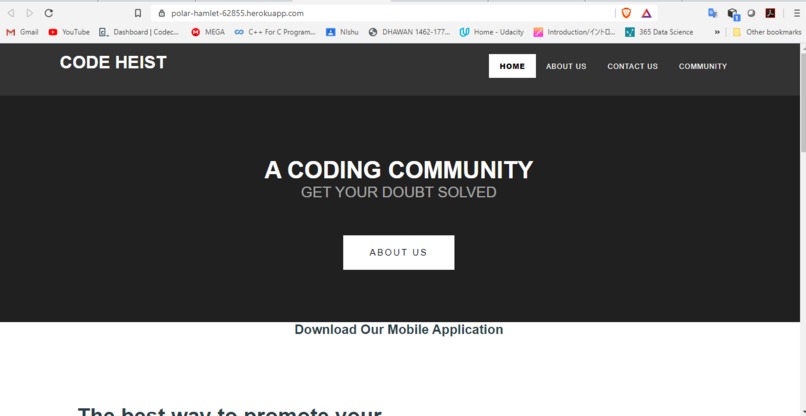Open the DHAWAN 1462-177 bookmark
806x416 pixels.
[409, 32]
